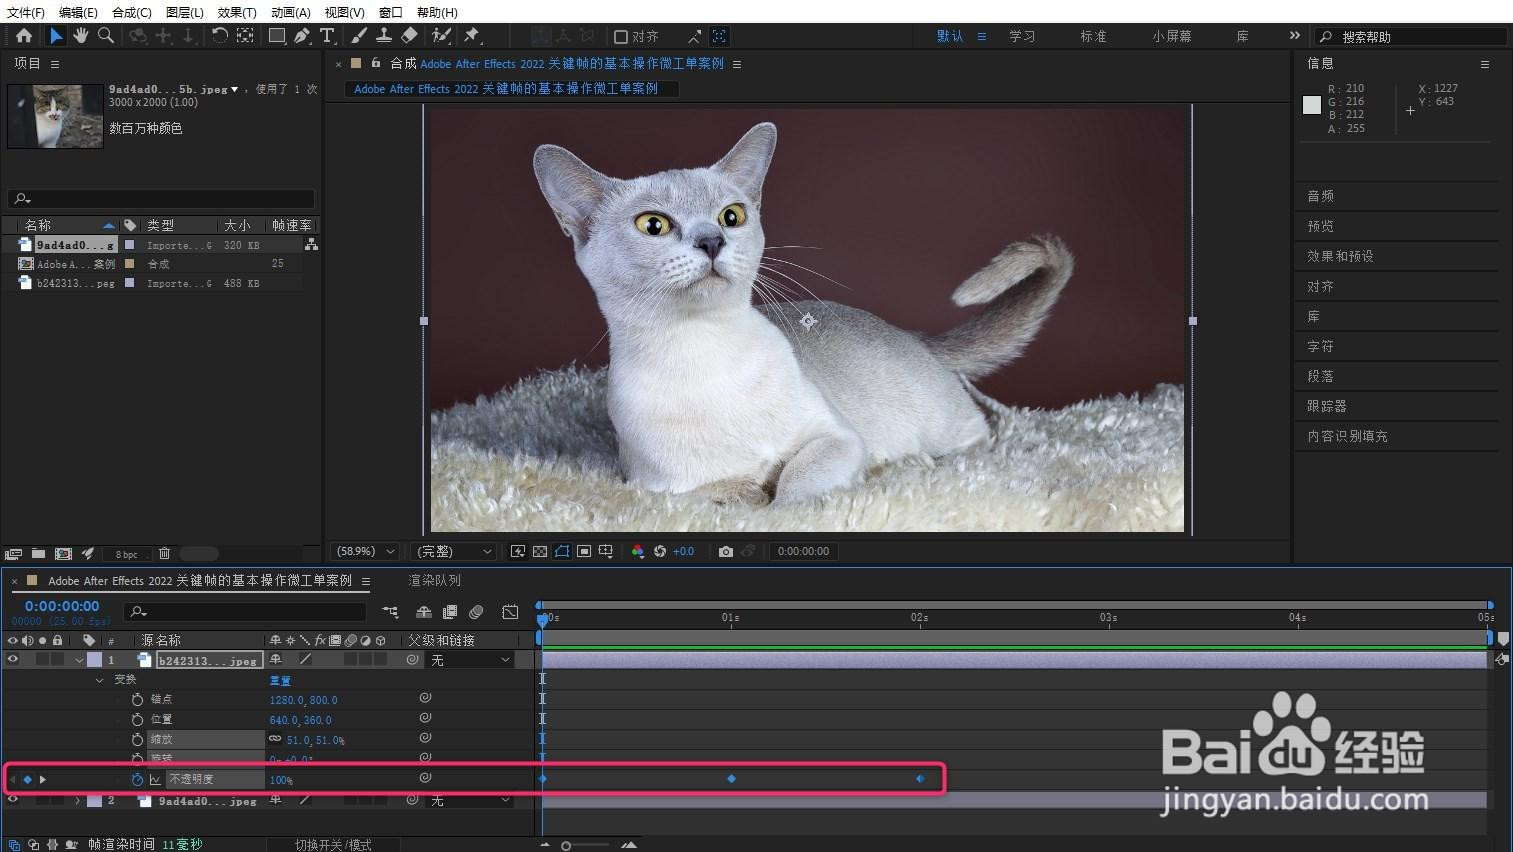
Task: Open the 编辑(E) menu
Action: coord(78,12)
